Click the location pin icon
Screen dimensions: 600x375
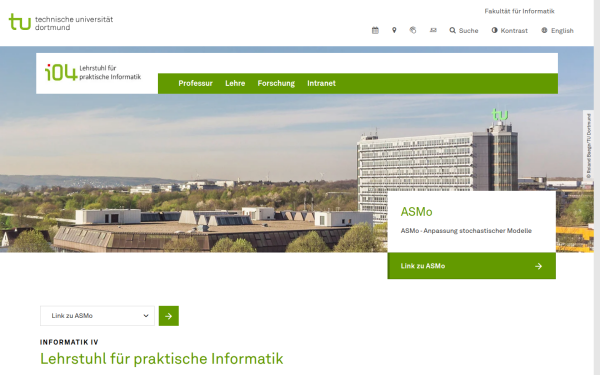coord(394,30)
